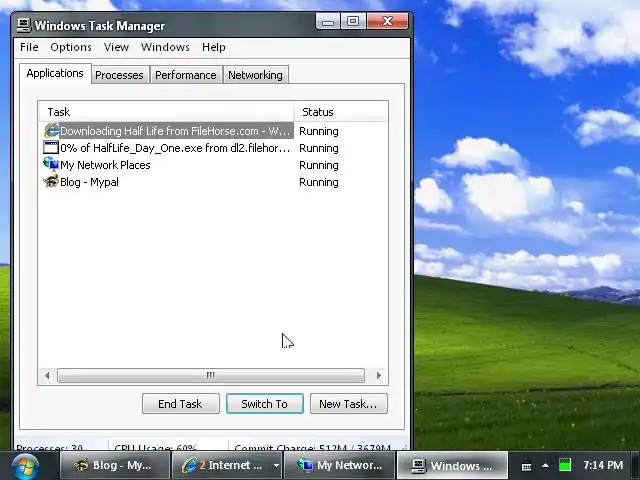Click the keyboard icon in the system tray
Screen dimensions: 640x480
[527, 466]
